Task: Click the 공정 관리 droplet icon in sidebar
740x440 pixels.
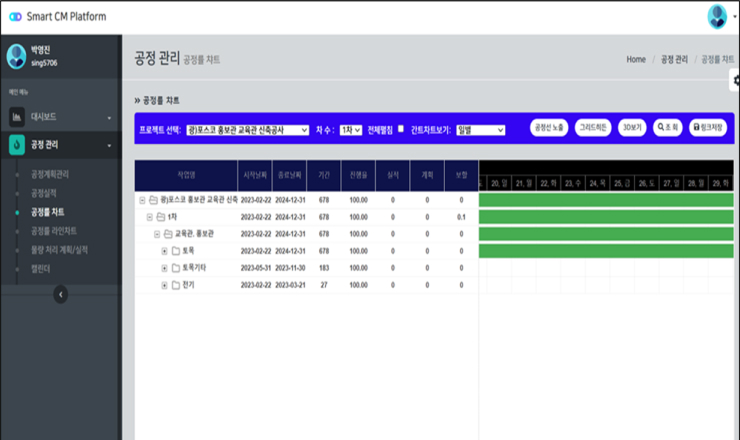Action: tap(17, 146)
